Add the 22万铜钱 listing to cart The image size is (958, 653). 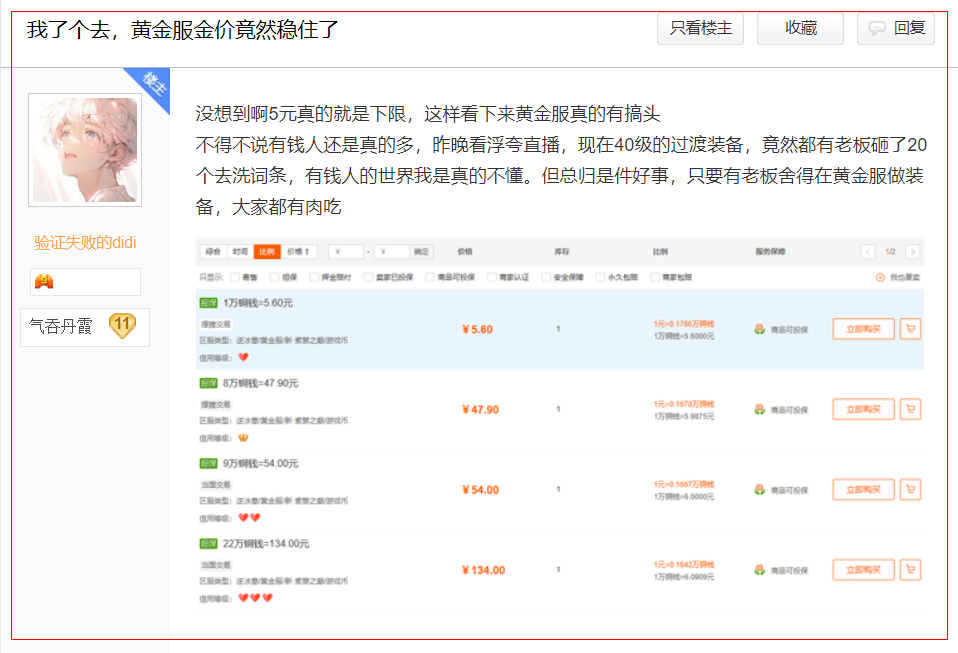[x=910, y=570]
